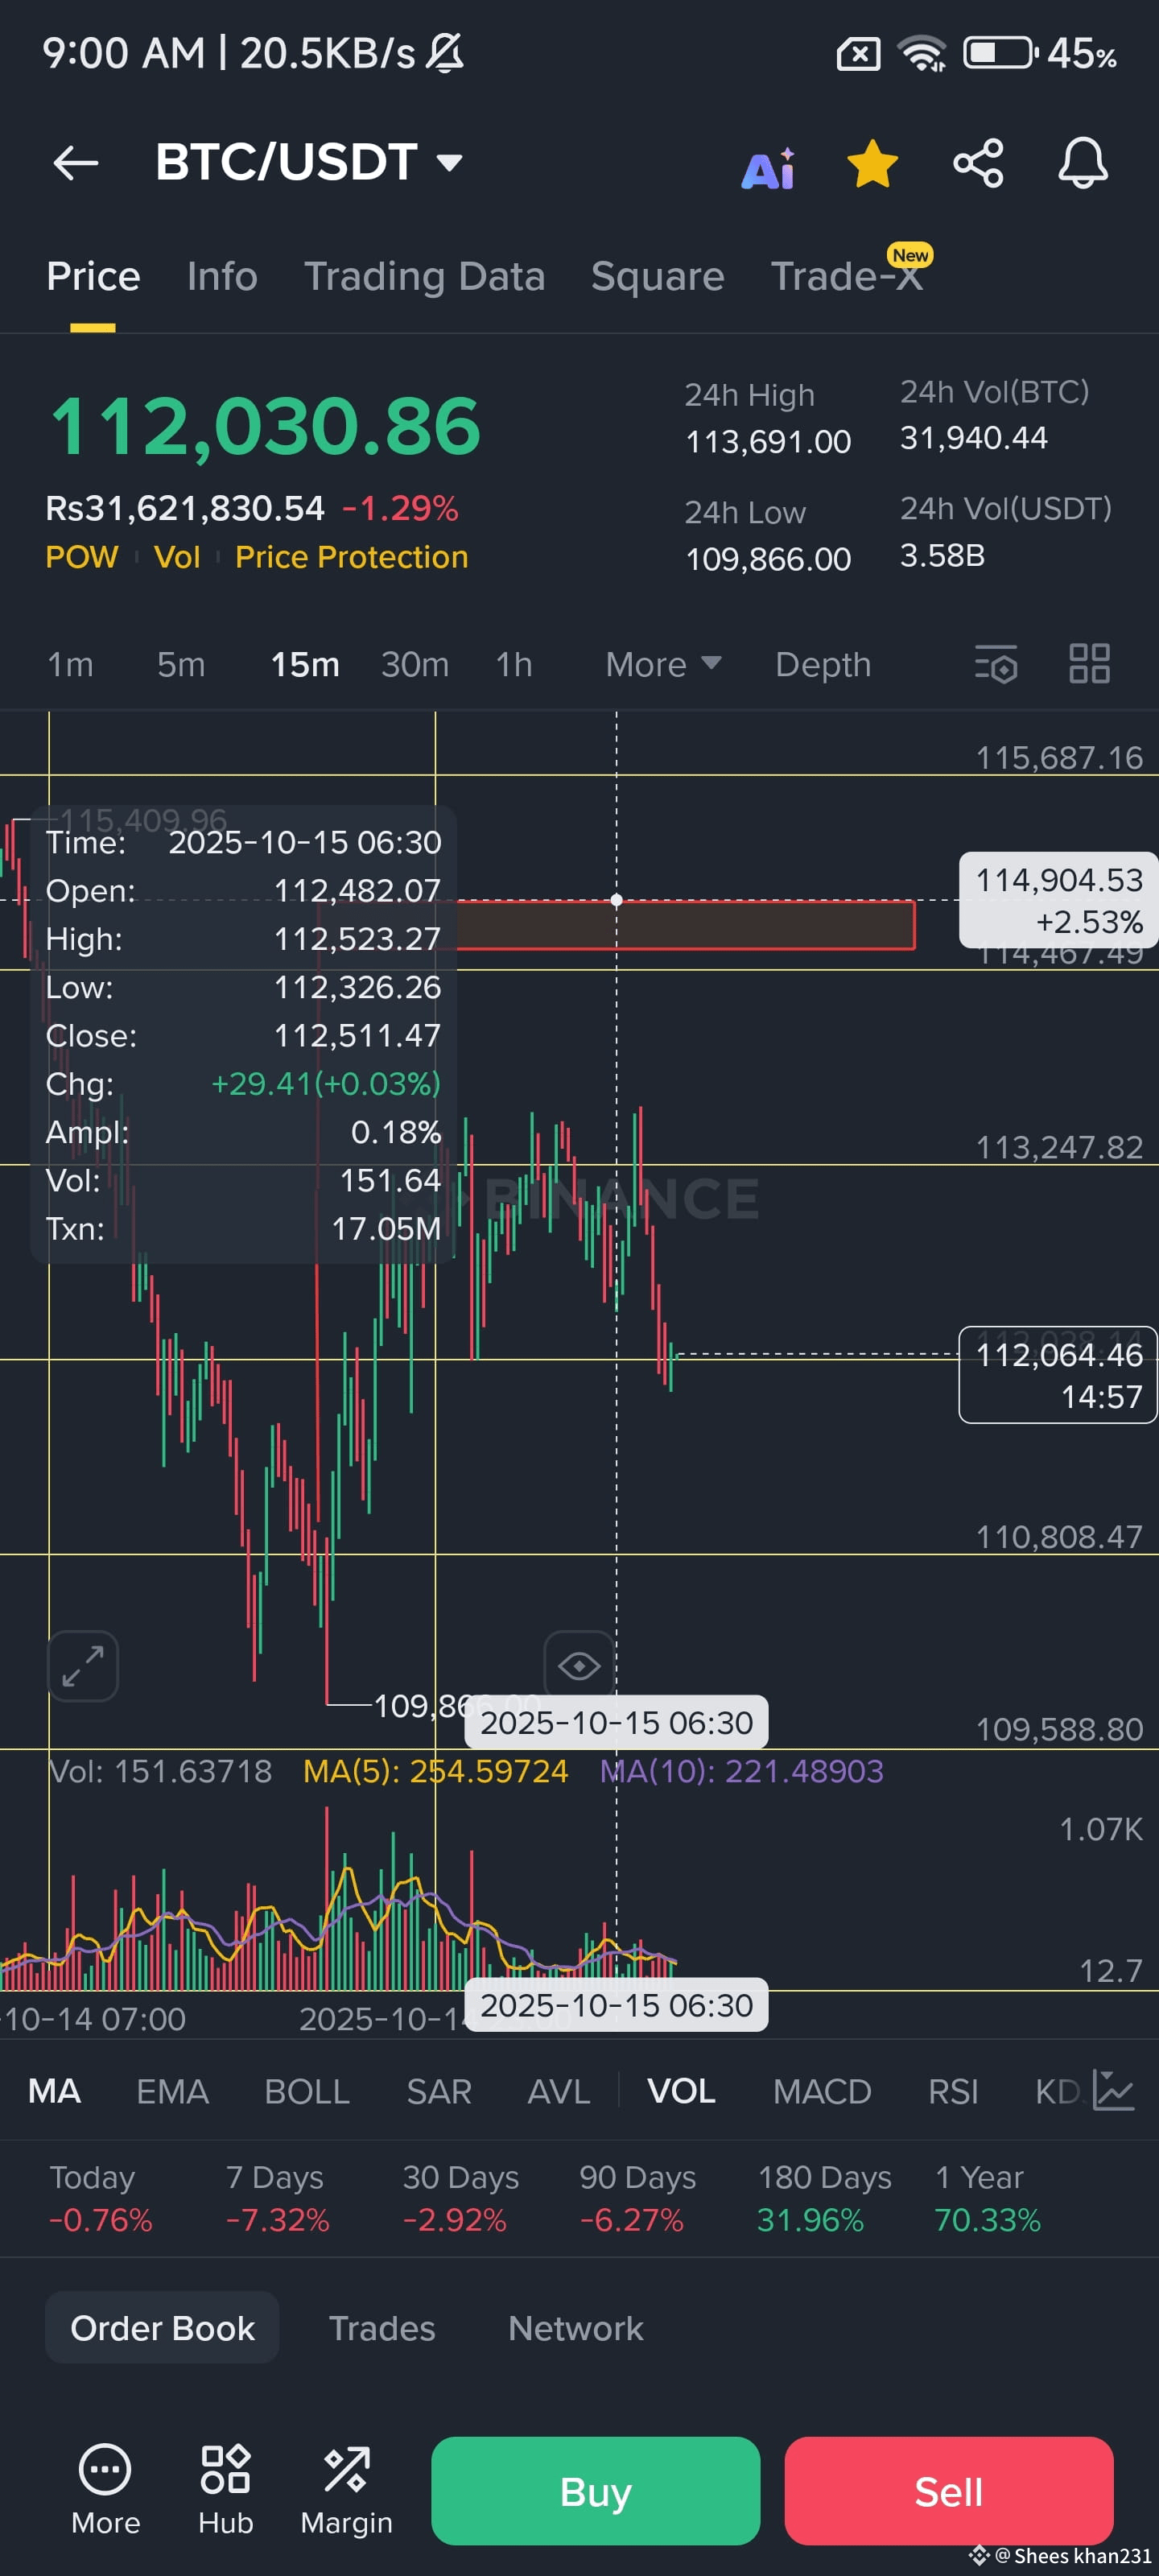Tap the 24h High value 113,691.00
The image size is (1159, 2576).
coord(768,441)
